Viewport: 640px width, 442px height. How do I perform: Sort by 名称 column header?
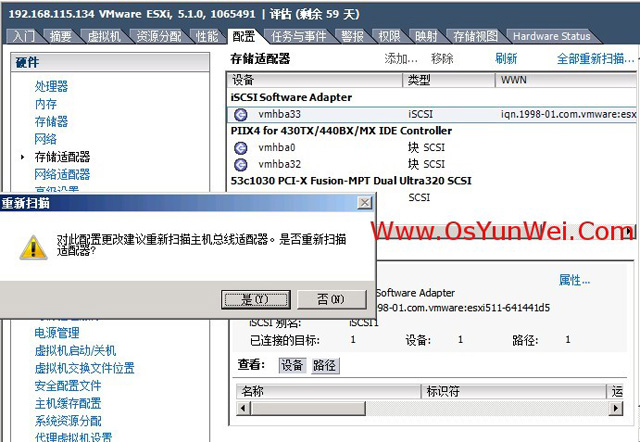click(x=329, y=391)
